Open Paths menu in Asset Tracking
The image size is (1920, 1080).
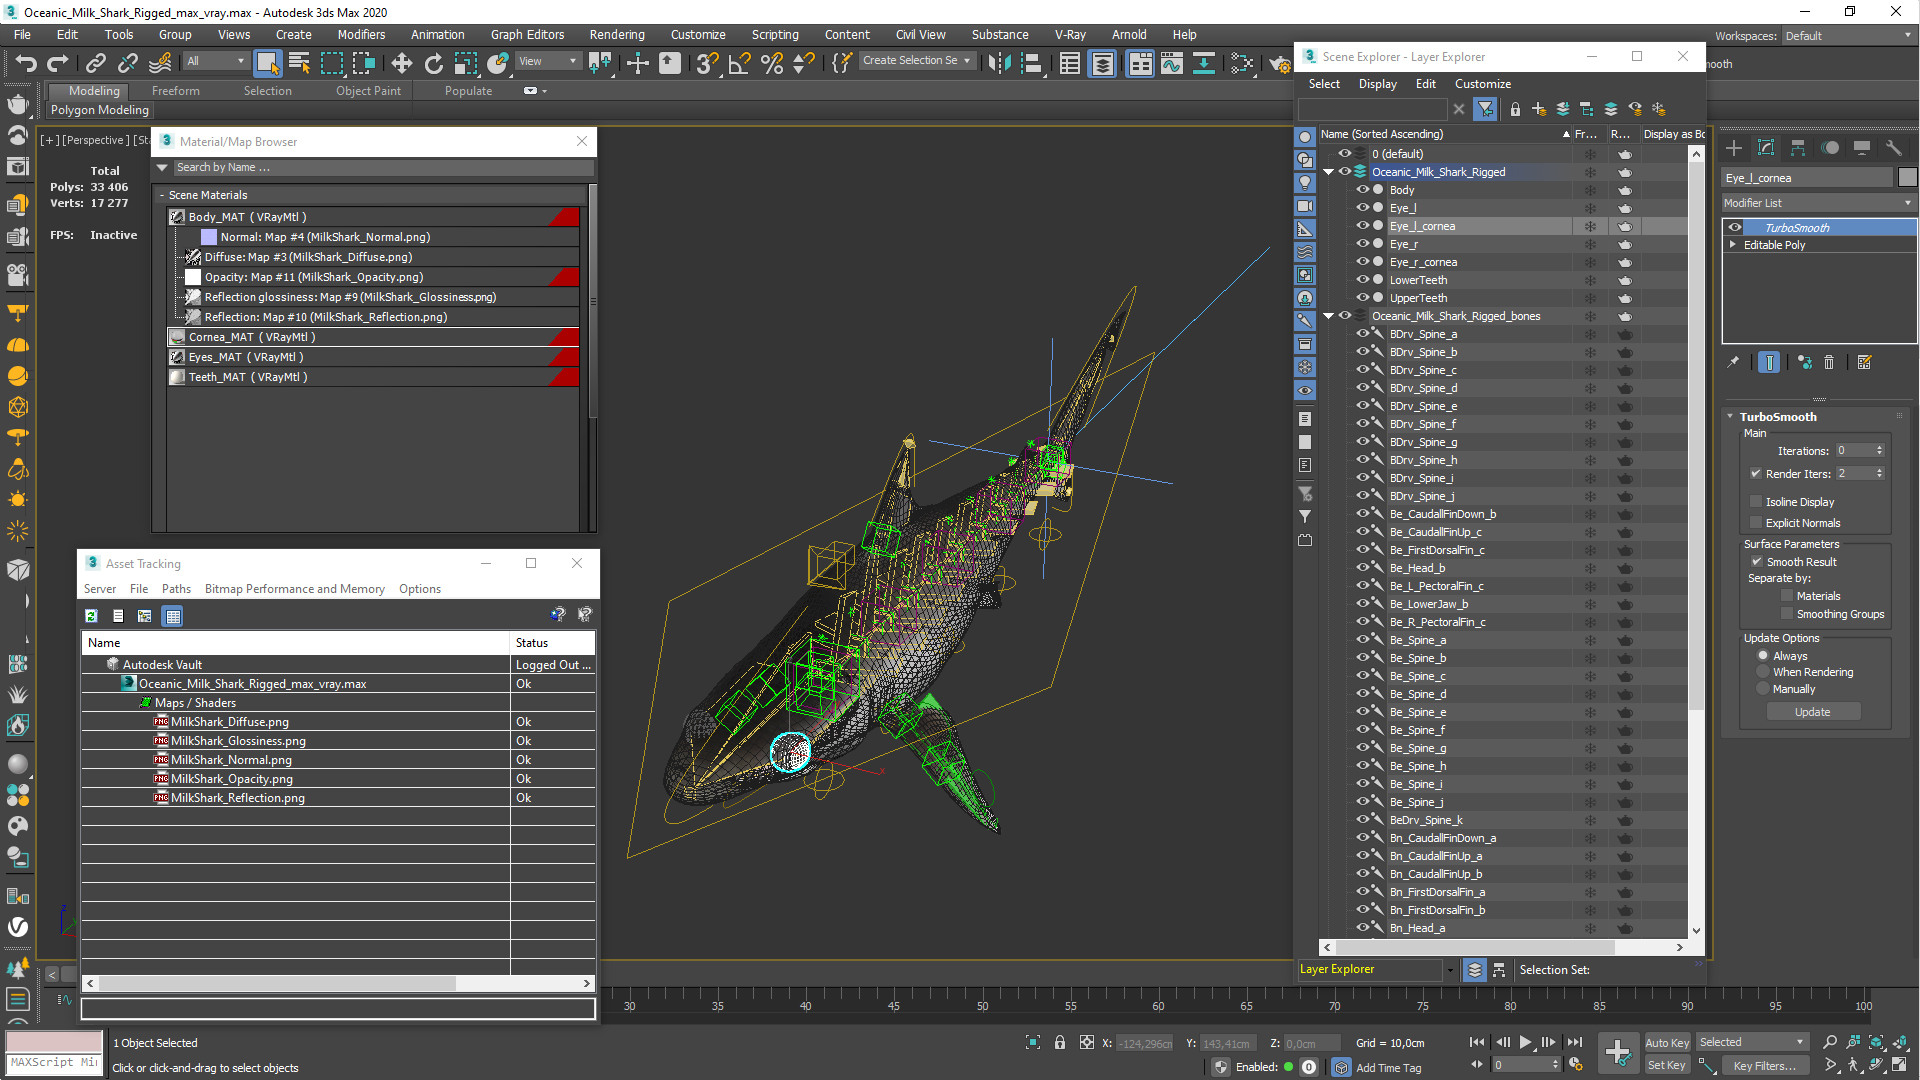click(x=176, y=589)
